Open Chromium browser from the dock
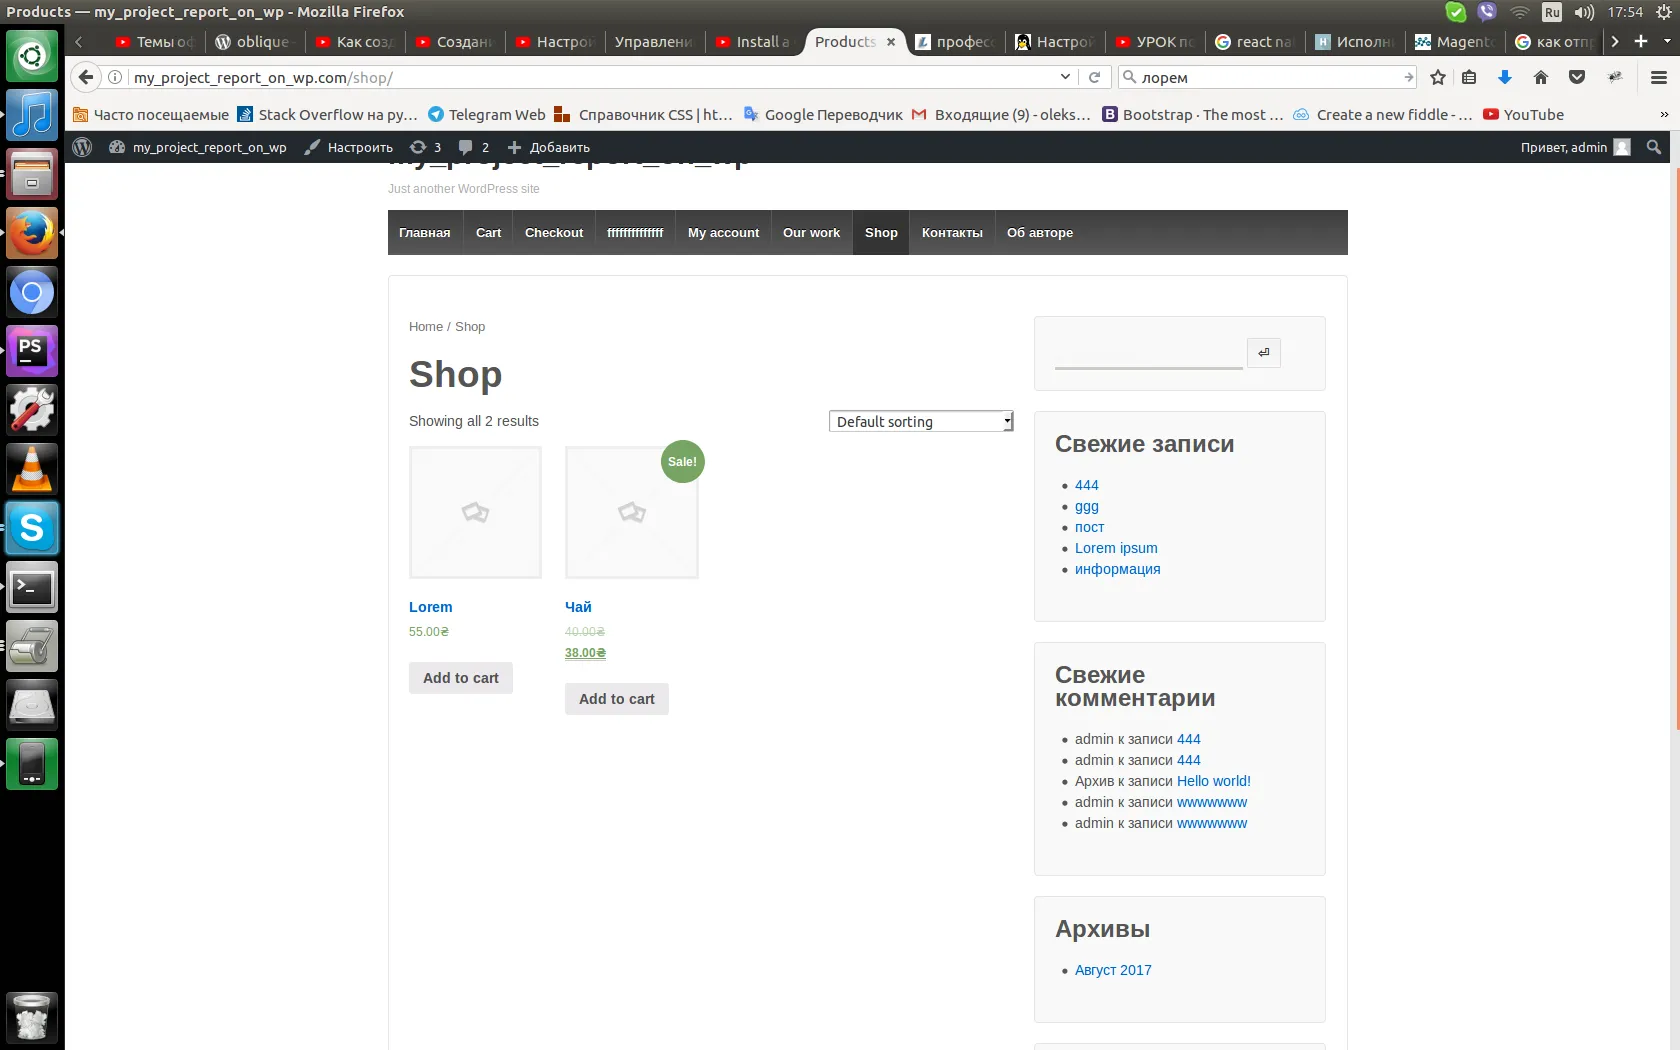 coord(32,292)
